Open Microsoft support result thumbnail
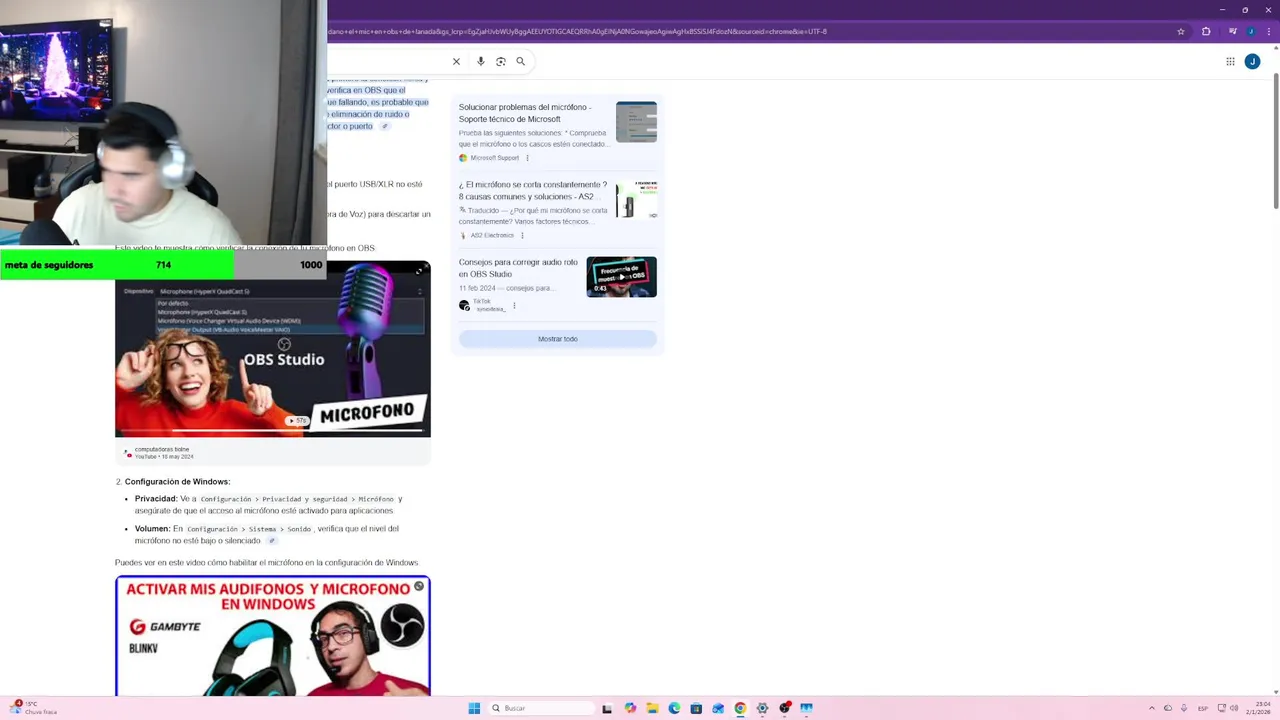1280x720 pixels. [636, 122]
